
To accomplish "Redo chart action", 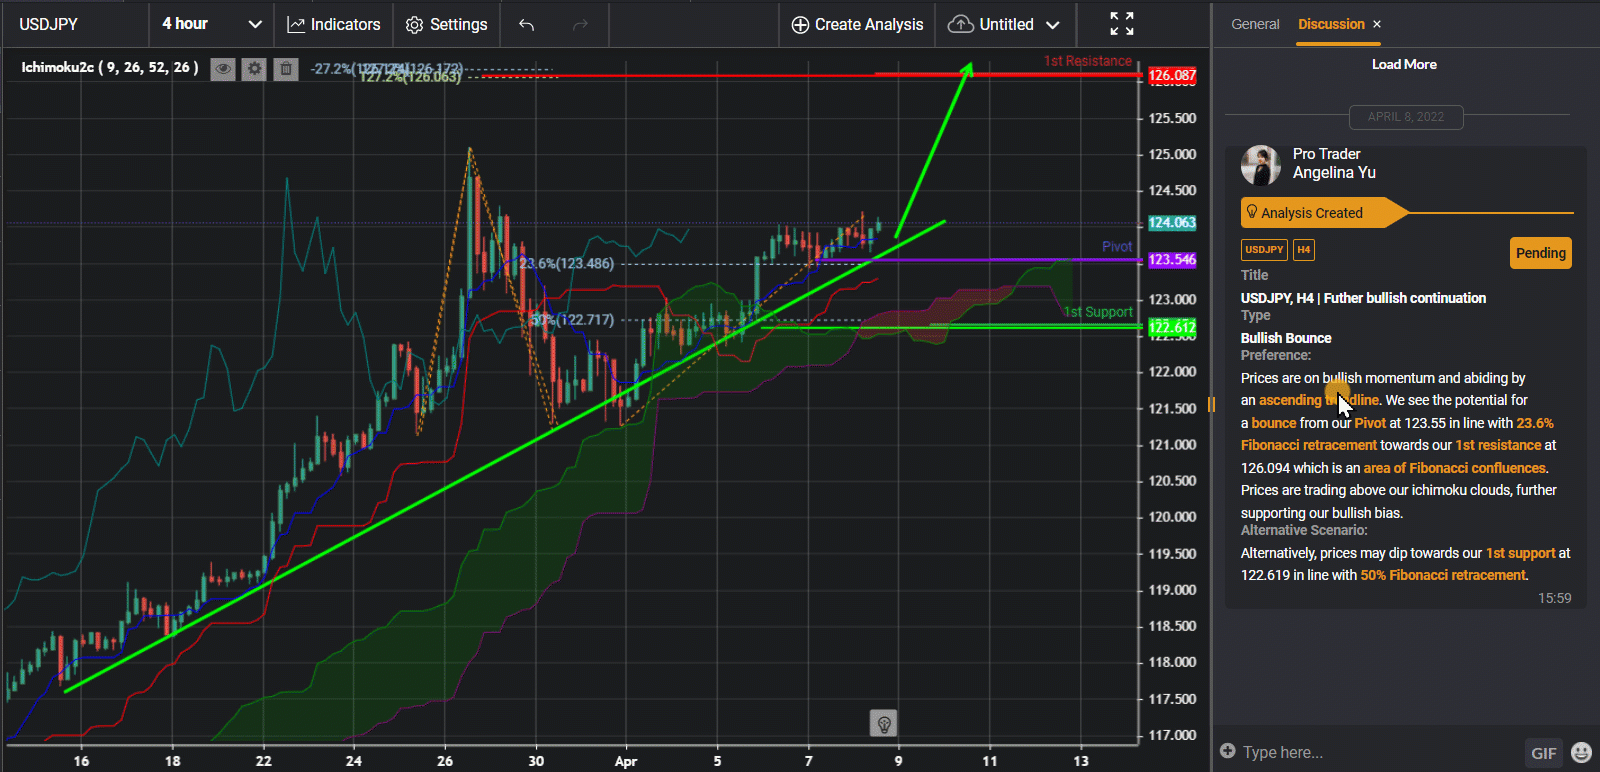I will click(x=580, y=24).
